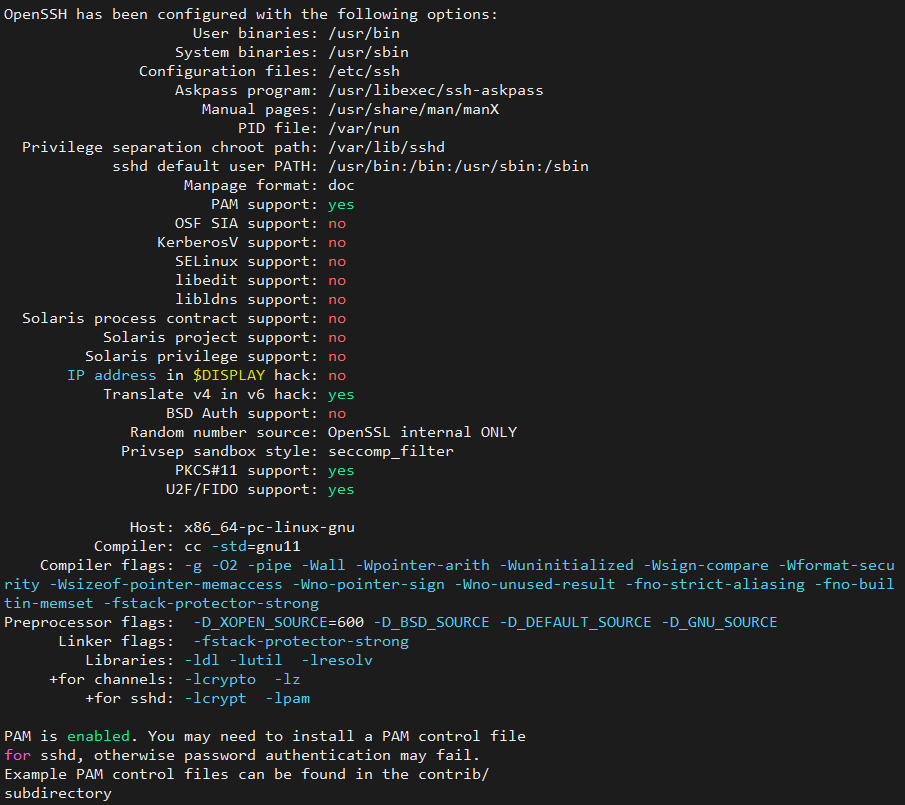Select the path '/usr/bin' after User binaries
Image resolution: width=905 pixels, height=805 pixels.
click(364, 33)
